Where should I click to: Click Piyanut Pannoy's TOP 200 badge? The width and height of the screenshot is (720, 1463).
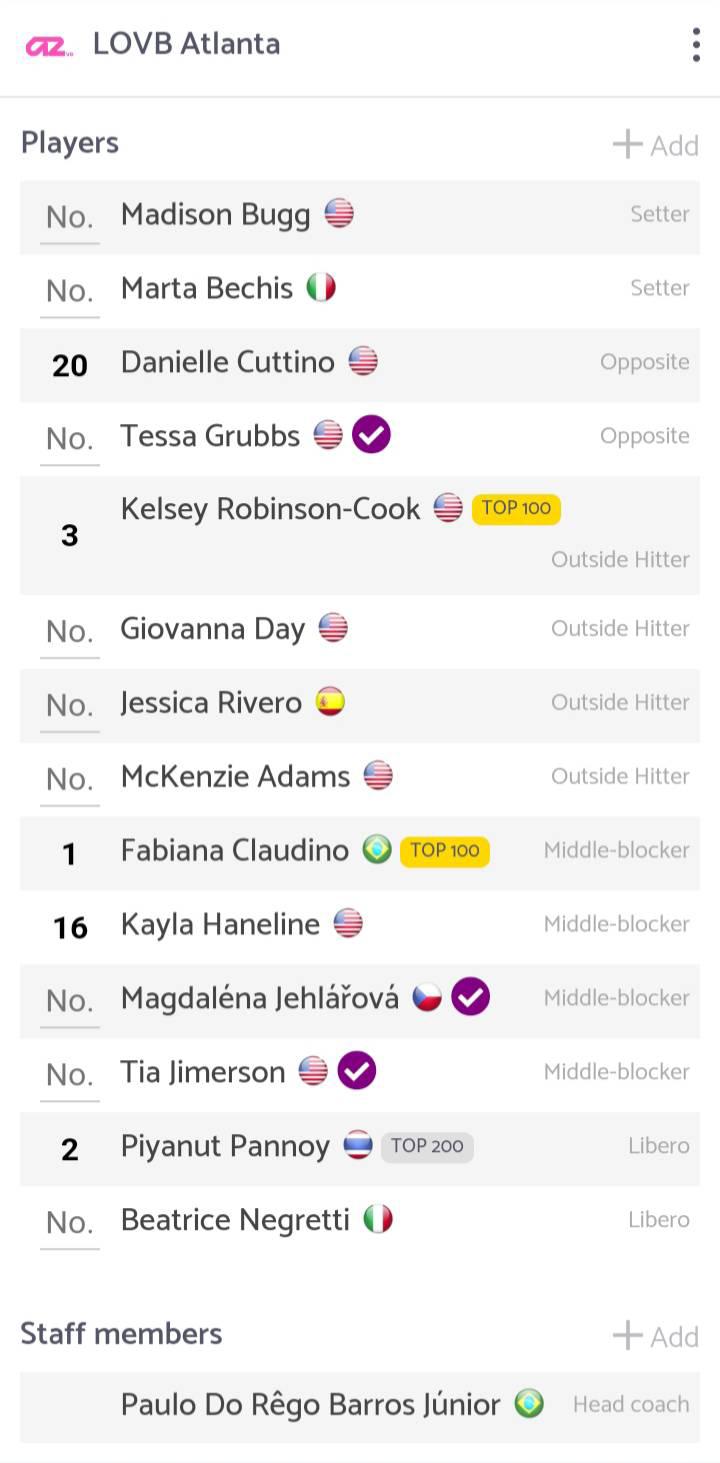coord(427,1146)
